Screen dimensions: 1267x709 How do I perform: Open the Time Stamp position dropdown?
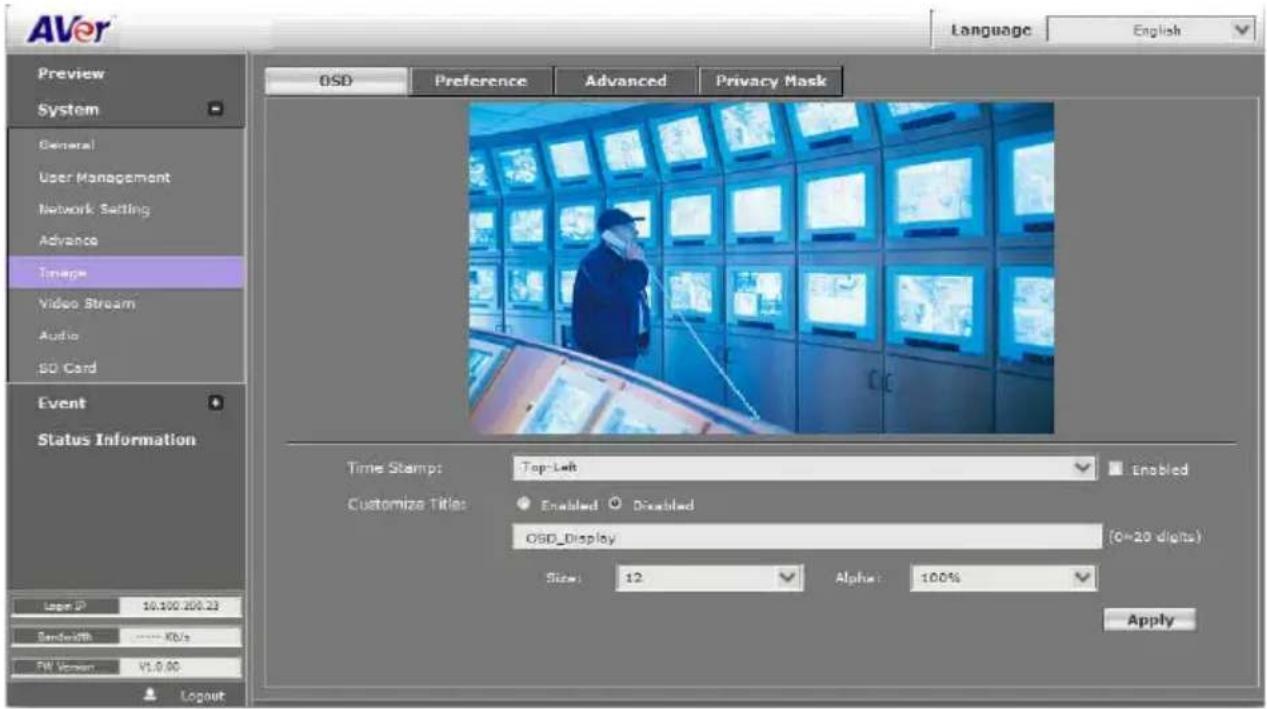click(804, 468)
